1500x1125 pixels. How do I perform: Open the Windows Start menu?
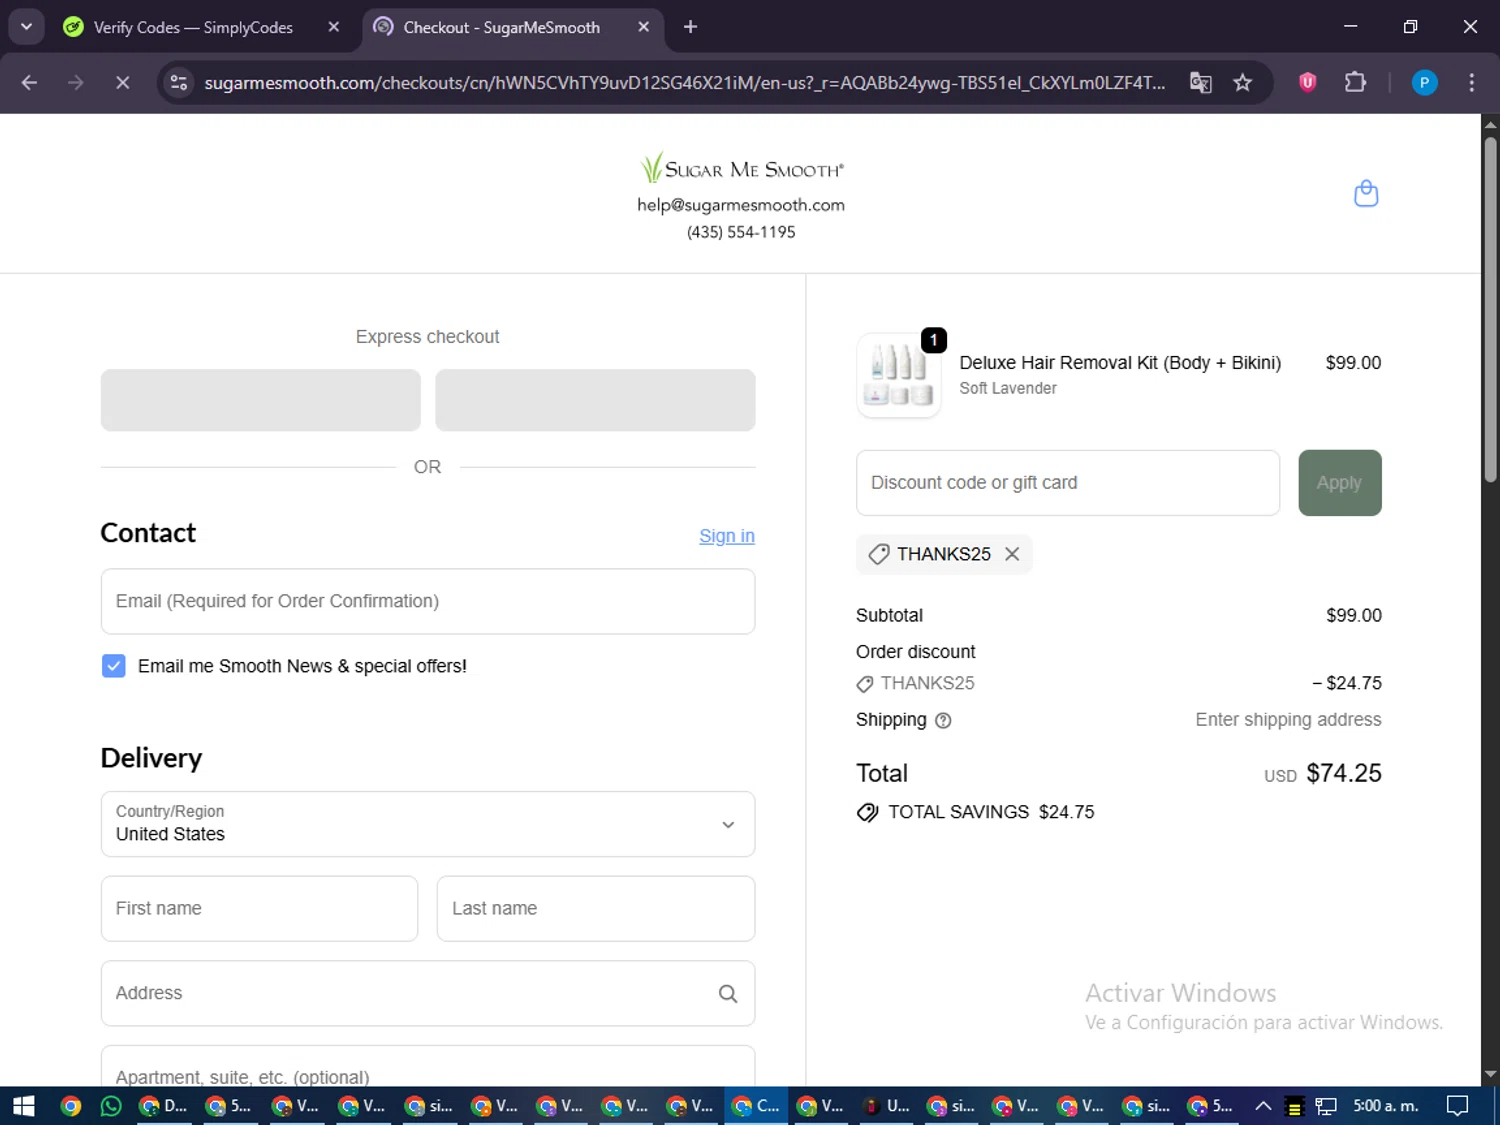(x=24, y=1106)
